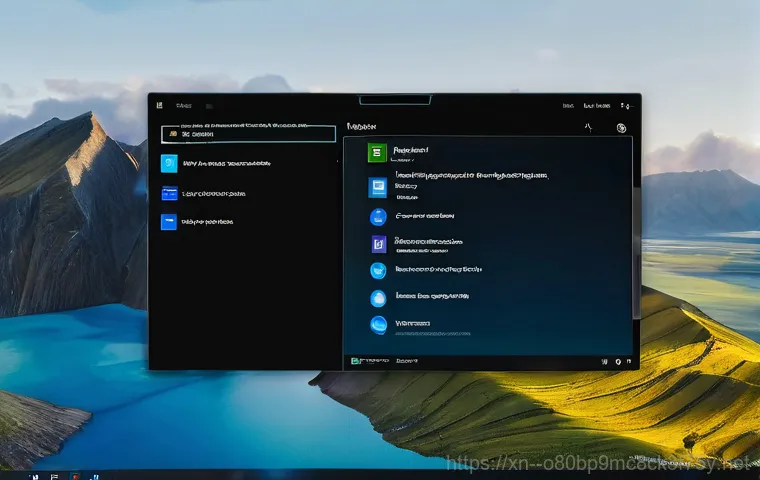Click the rightmost icon in bottom status bar
This screenshot has height=480, width=760.
(x=630, y=360)
